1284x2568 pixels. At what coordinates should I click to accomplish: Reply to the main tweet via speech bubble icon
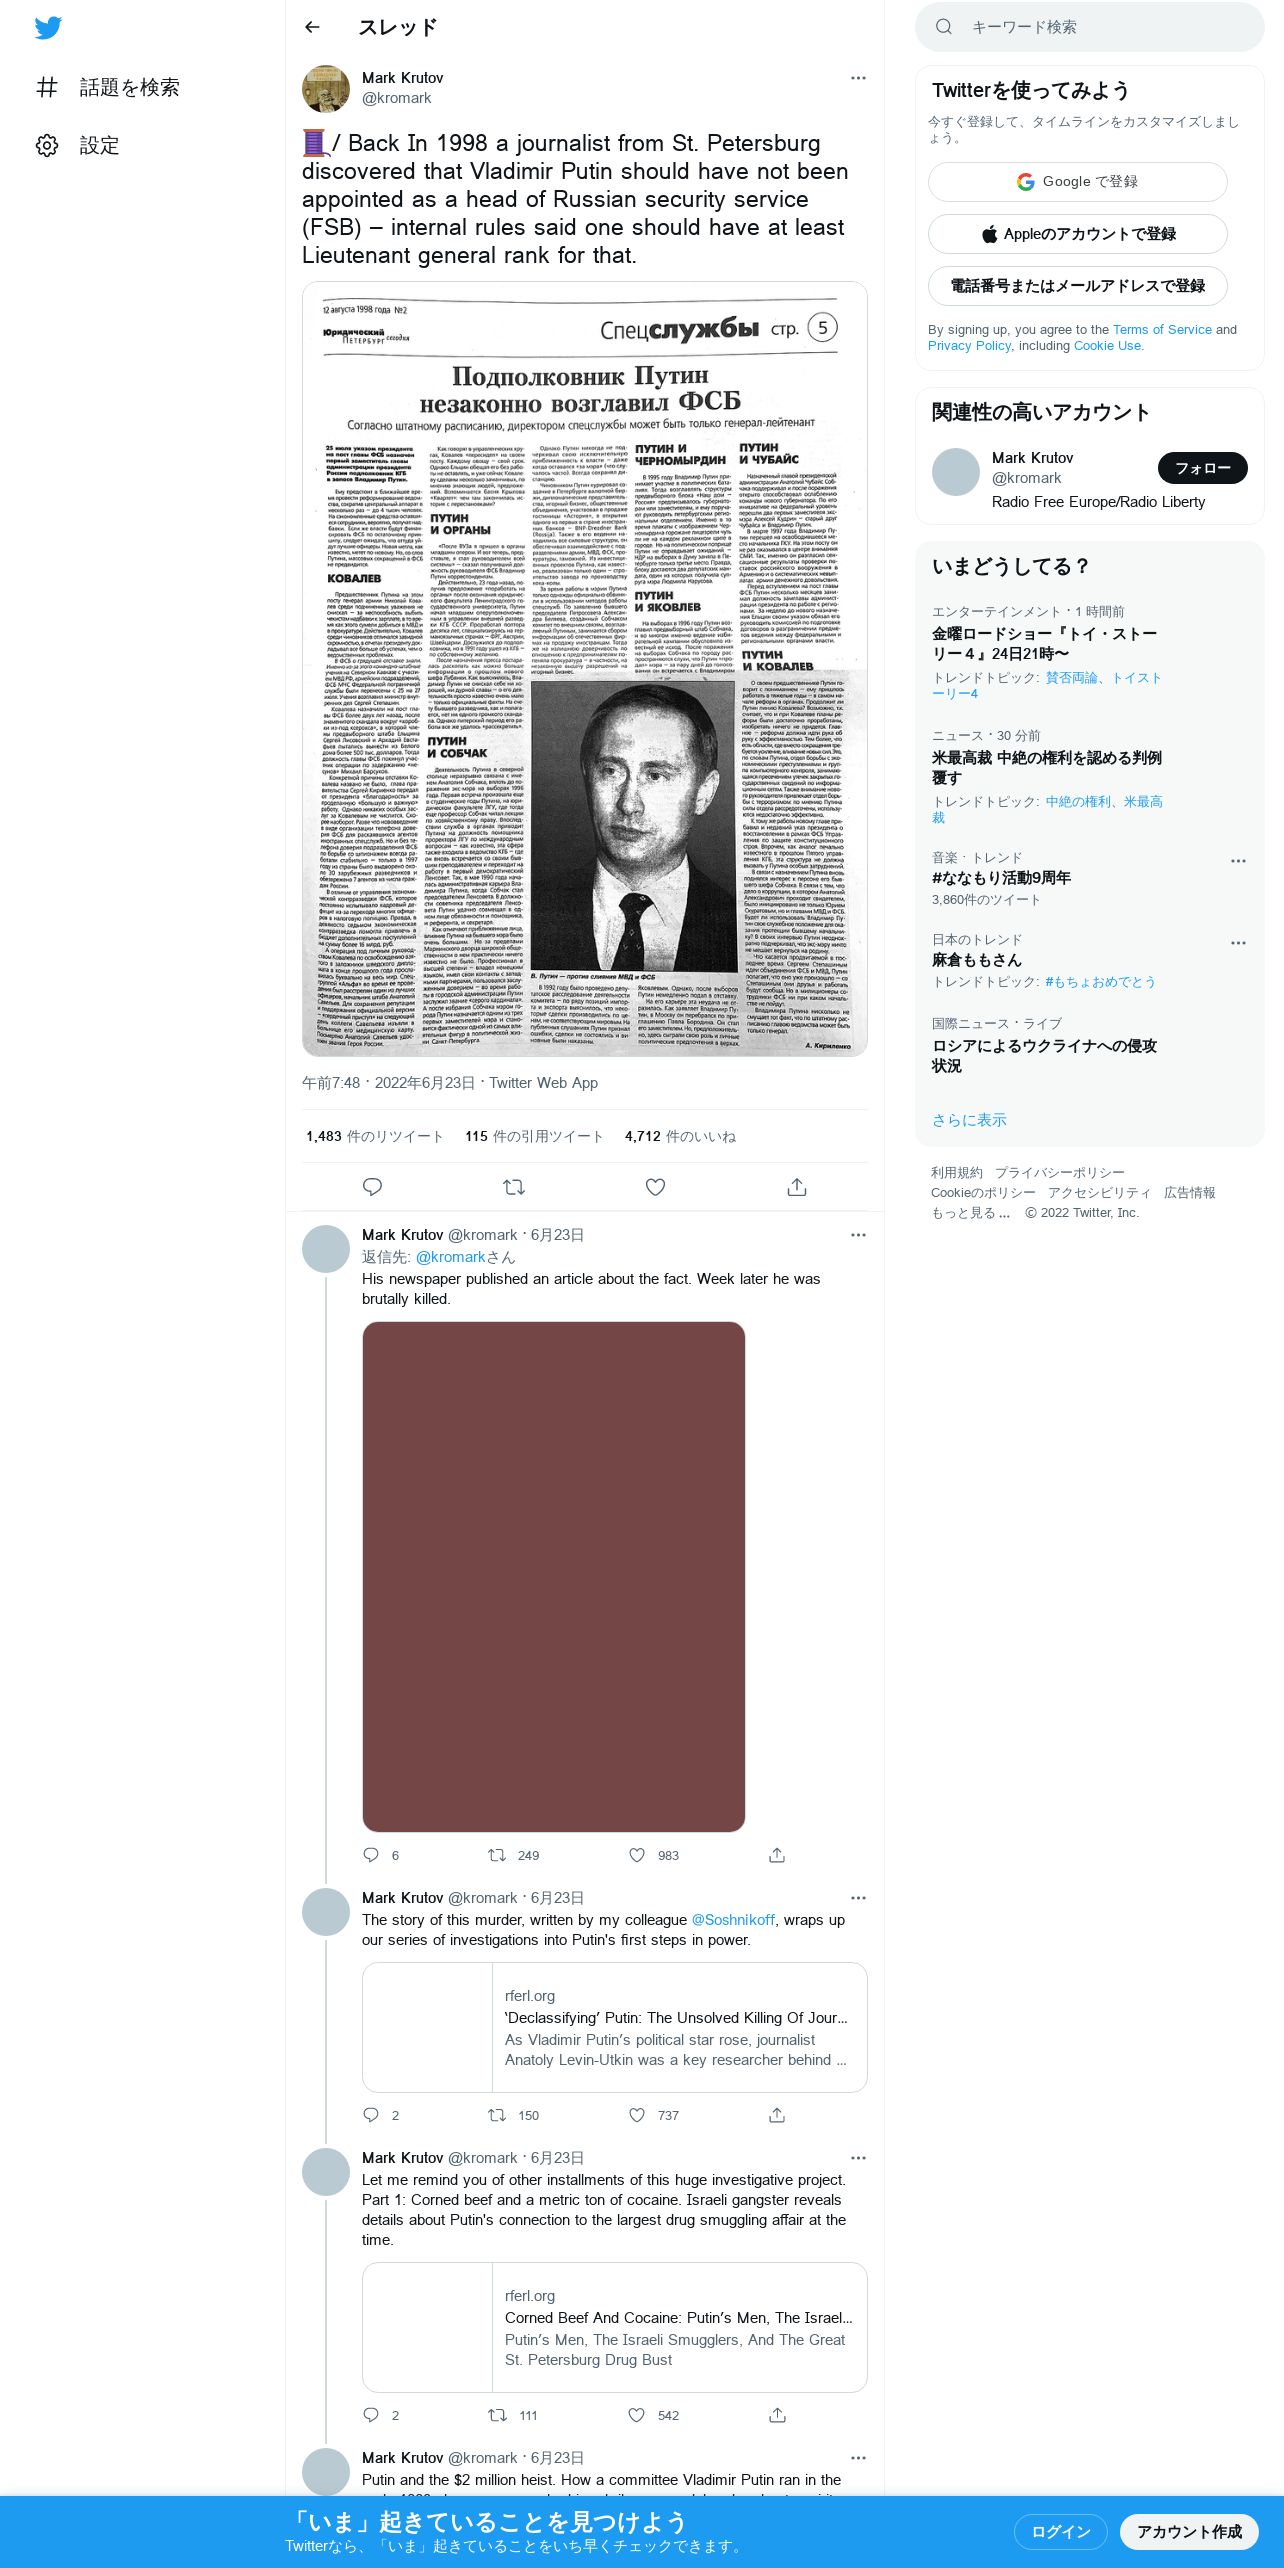click(372, 1187)
